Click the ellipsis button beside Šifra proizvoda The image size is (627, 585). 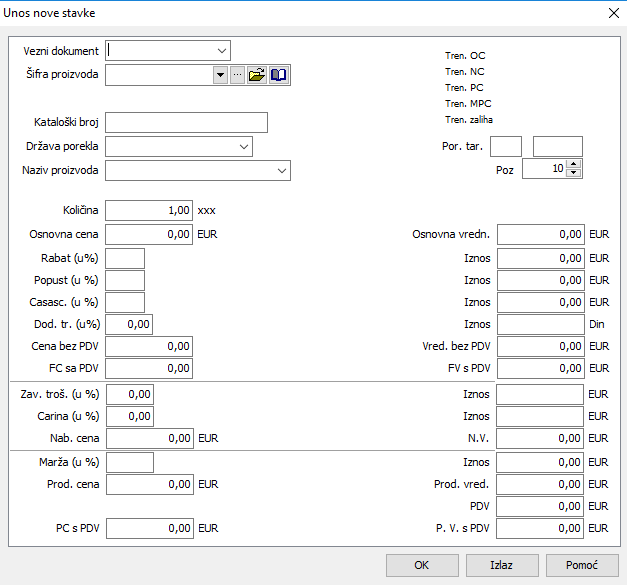click(x=237, y=75)
